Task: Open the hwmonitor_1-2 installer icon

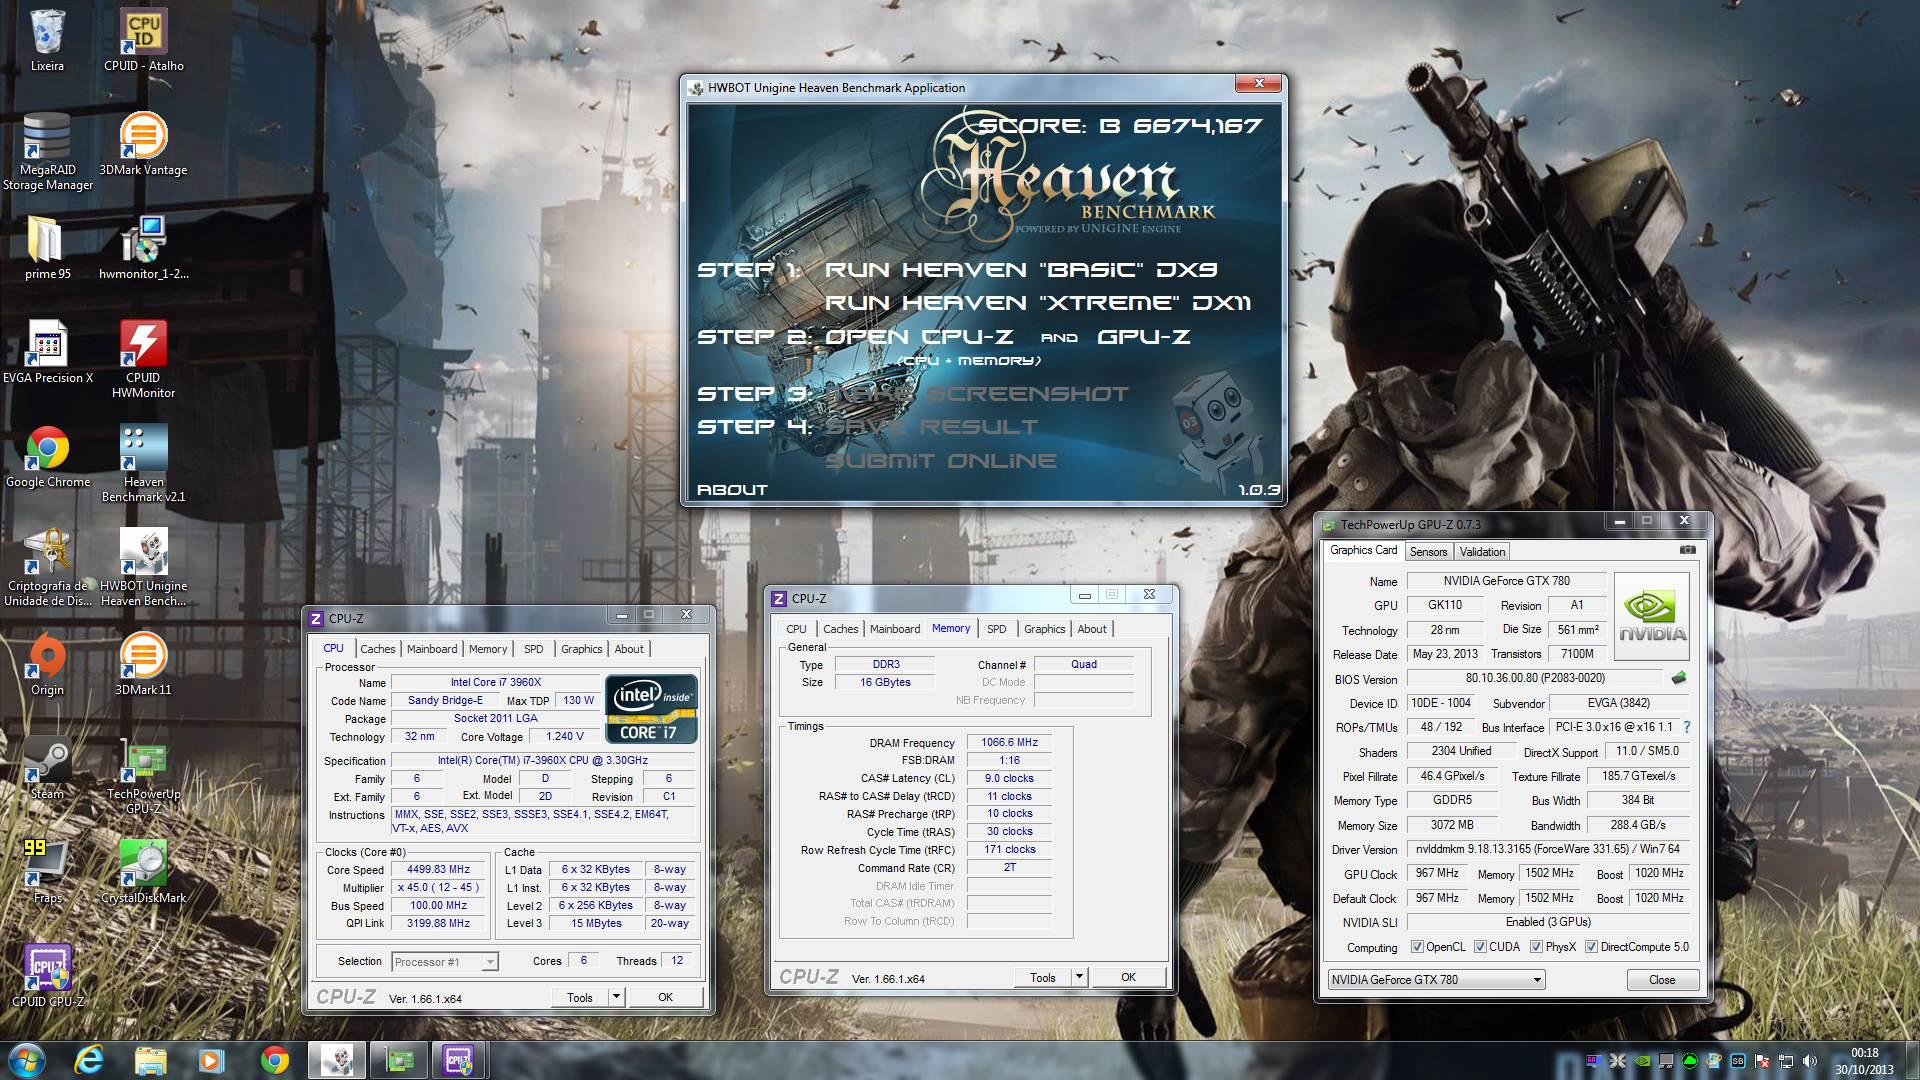Action: (x=143, y=248)
